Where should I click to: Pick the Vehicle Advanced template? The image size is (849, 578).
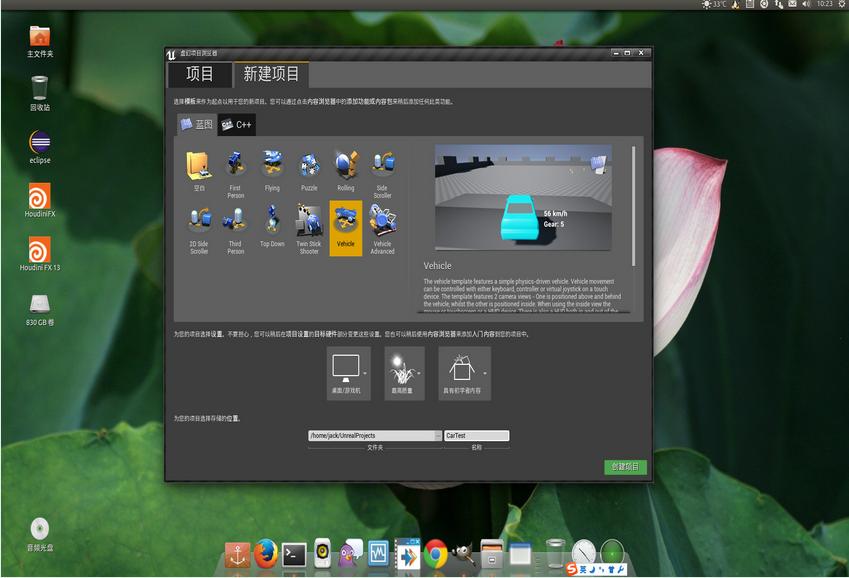point(382,228)
